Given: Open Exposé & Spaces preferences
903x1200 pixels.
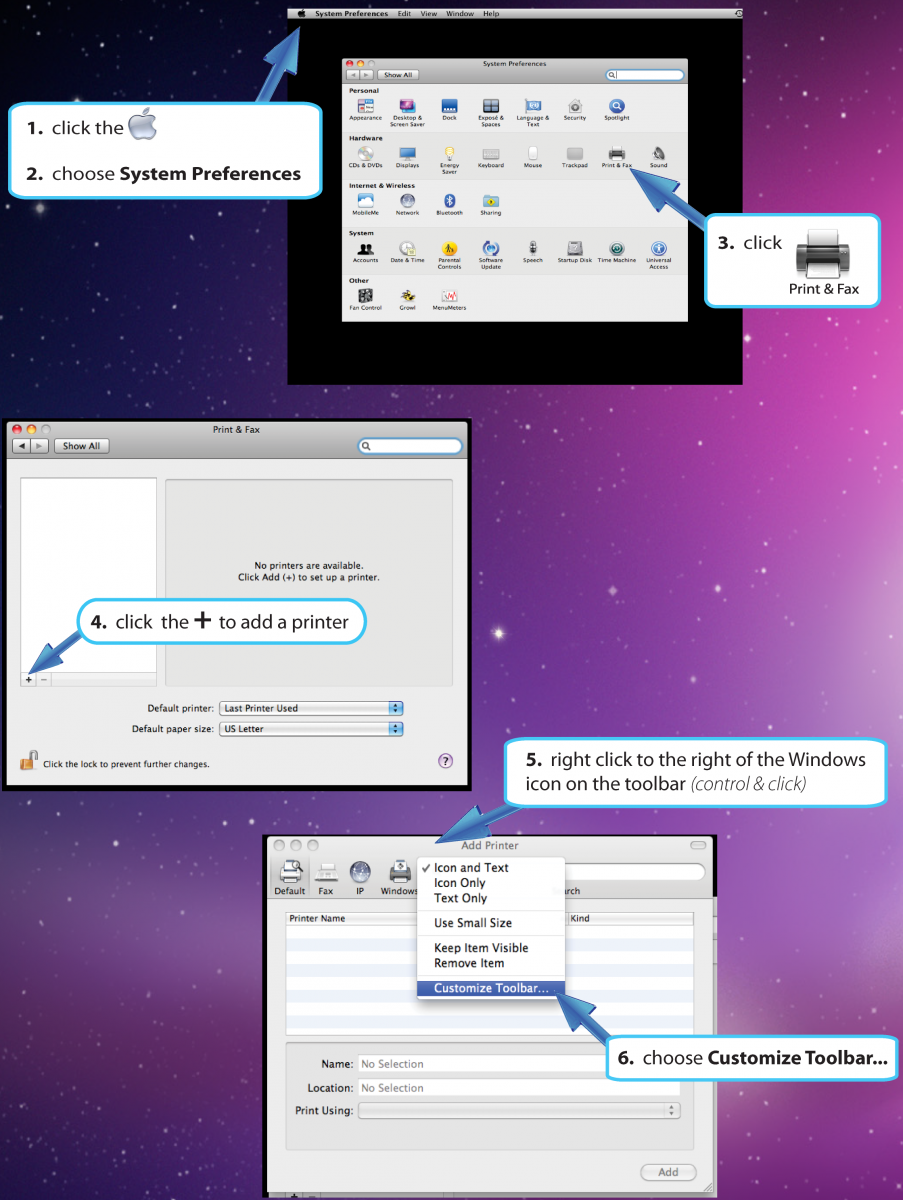Looking at the screenshot, I should click(x=490, y=113).
